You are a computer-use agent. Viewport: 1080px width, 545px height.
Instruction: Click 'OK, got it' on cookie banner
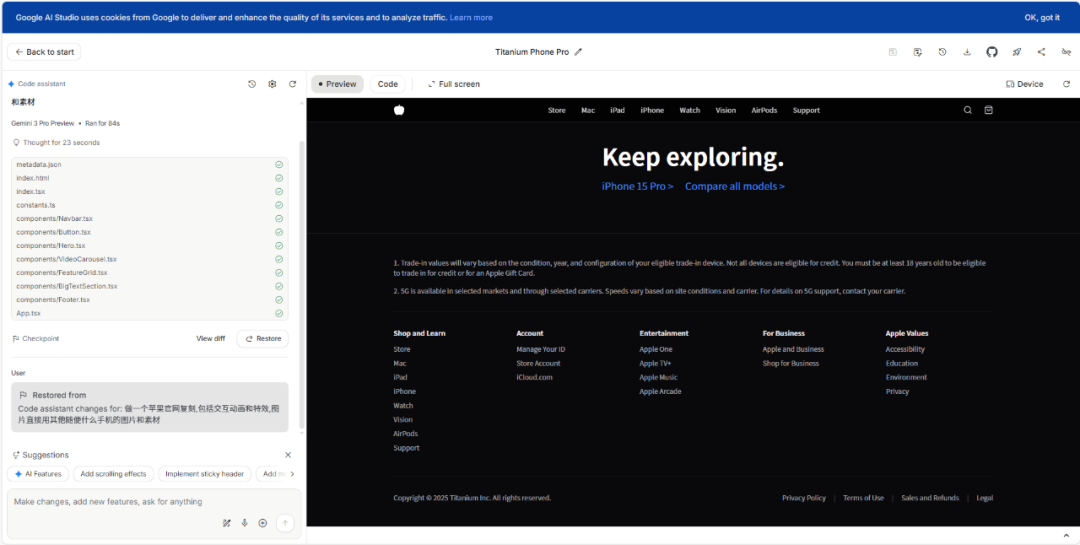coord(1041,17)
